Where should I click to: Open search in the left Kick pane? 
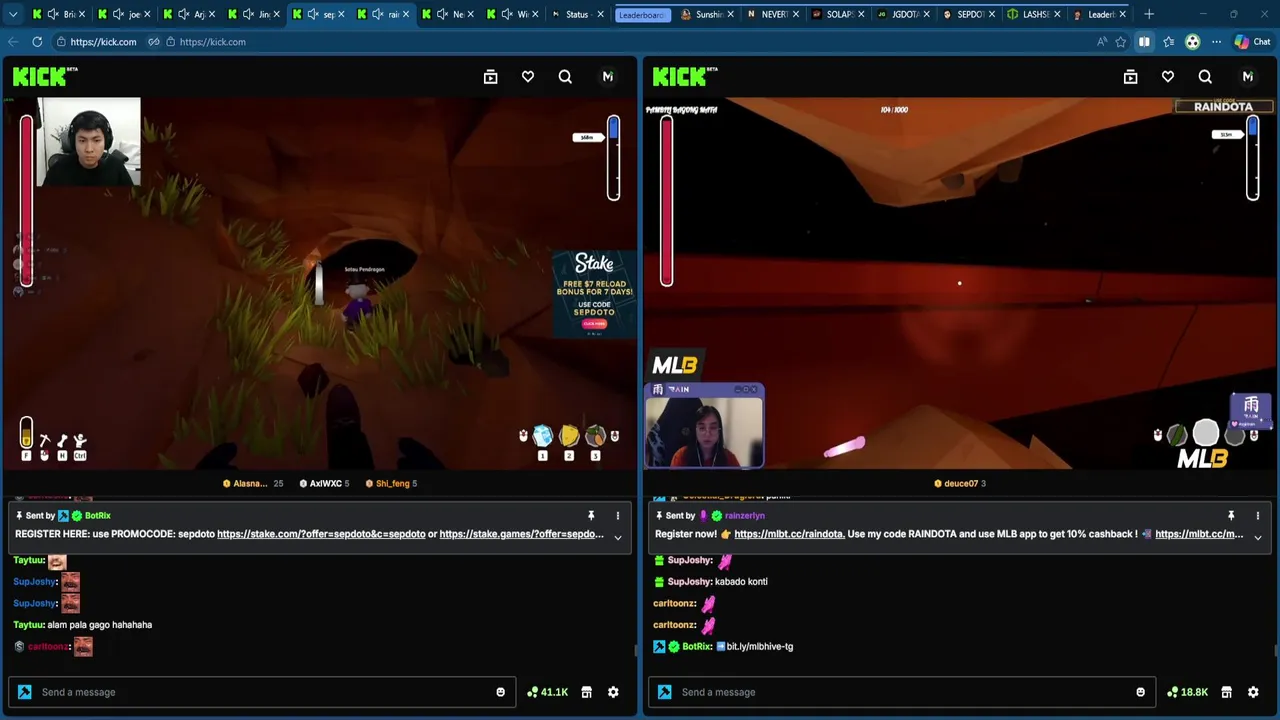click(565, 77)
